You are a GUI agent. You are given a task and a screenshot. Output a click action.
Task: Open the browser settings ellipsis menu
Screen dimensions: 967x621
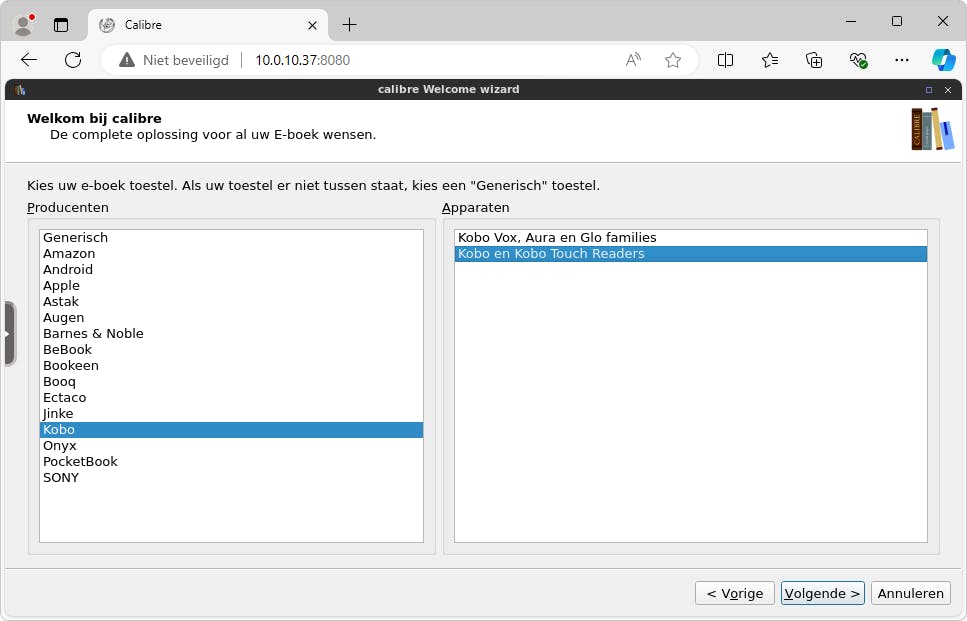click(x=902, y=60)
